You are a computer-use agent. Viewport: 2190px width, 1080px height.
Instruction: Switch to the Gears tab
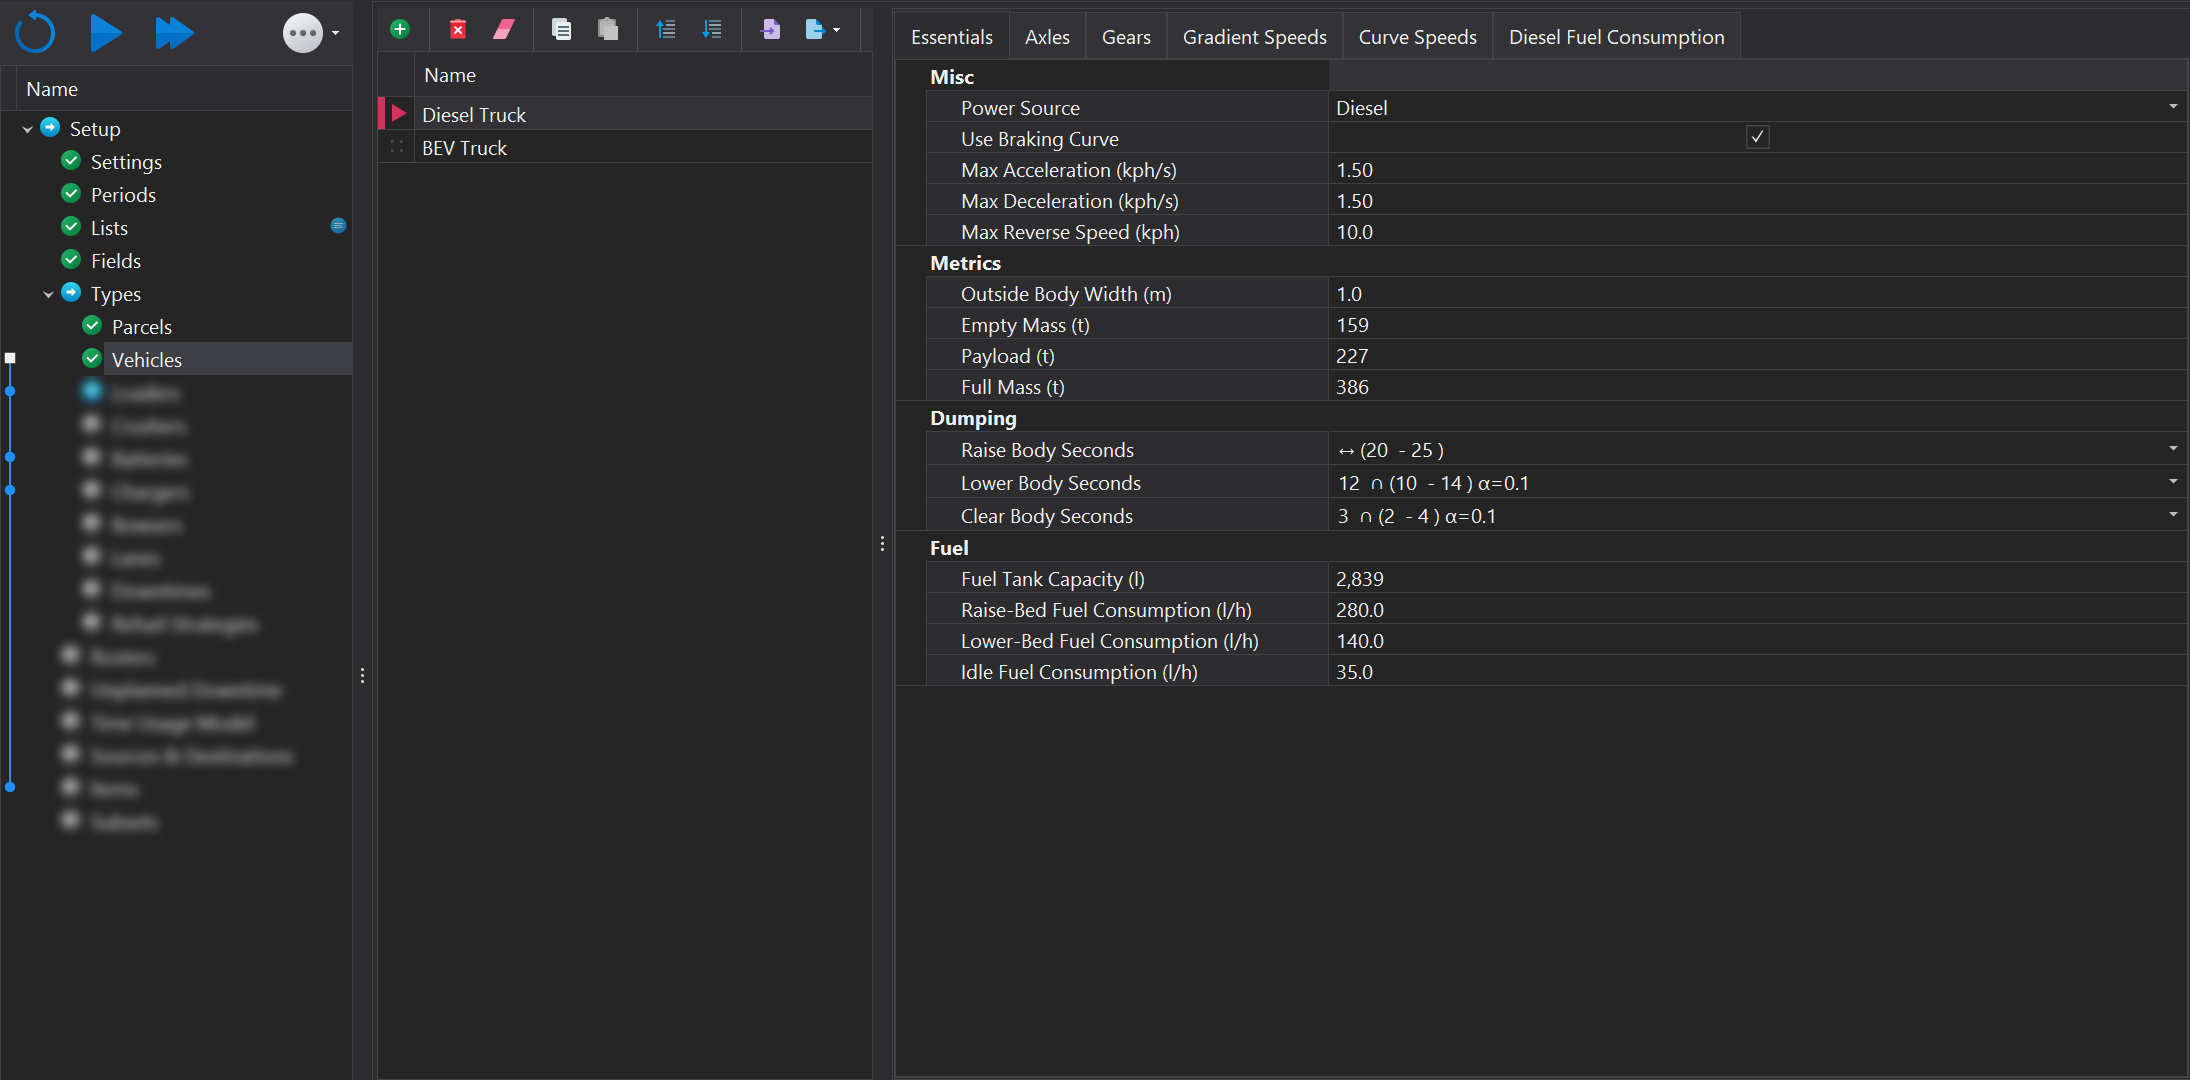click(1126, 37)
